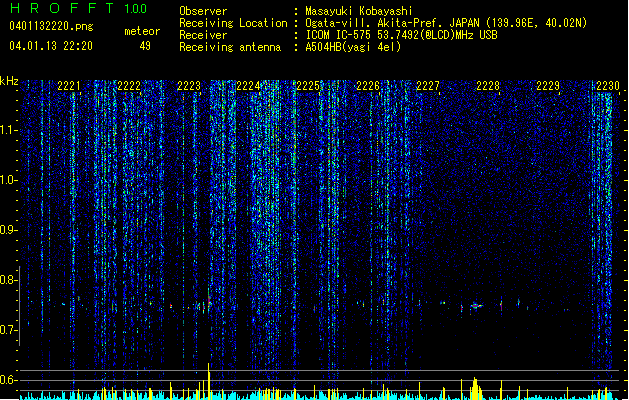Click the 'Receiver' field label
This screenshot has height=400, width=629.
tap(203, 35)
